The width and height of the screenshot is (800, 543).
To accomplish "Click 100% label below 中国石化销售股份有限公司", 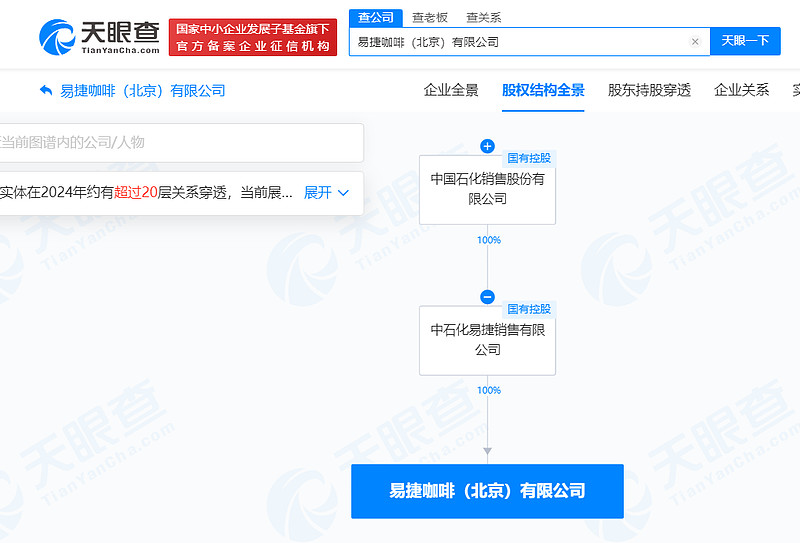I will click(x=489, y=240).
